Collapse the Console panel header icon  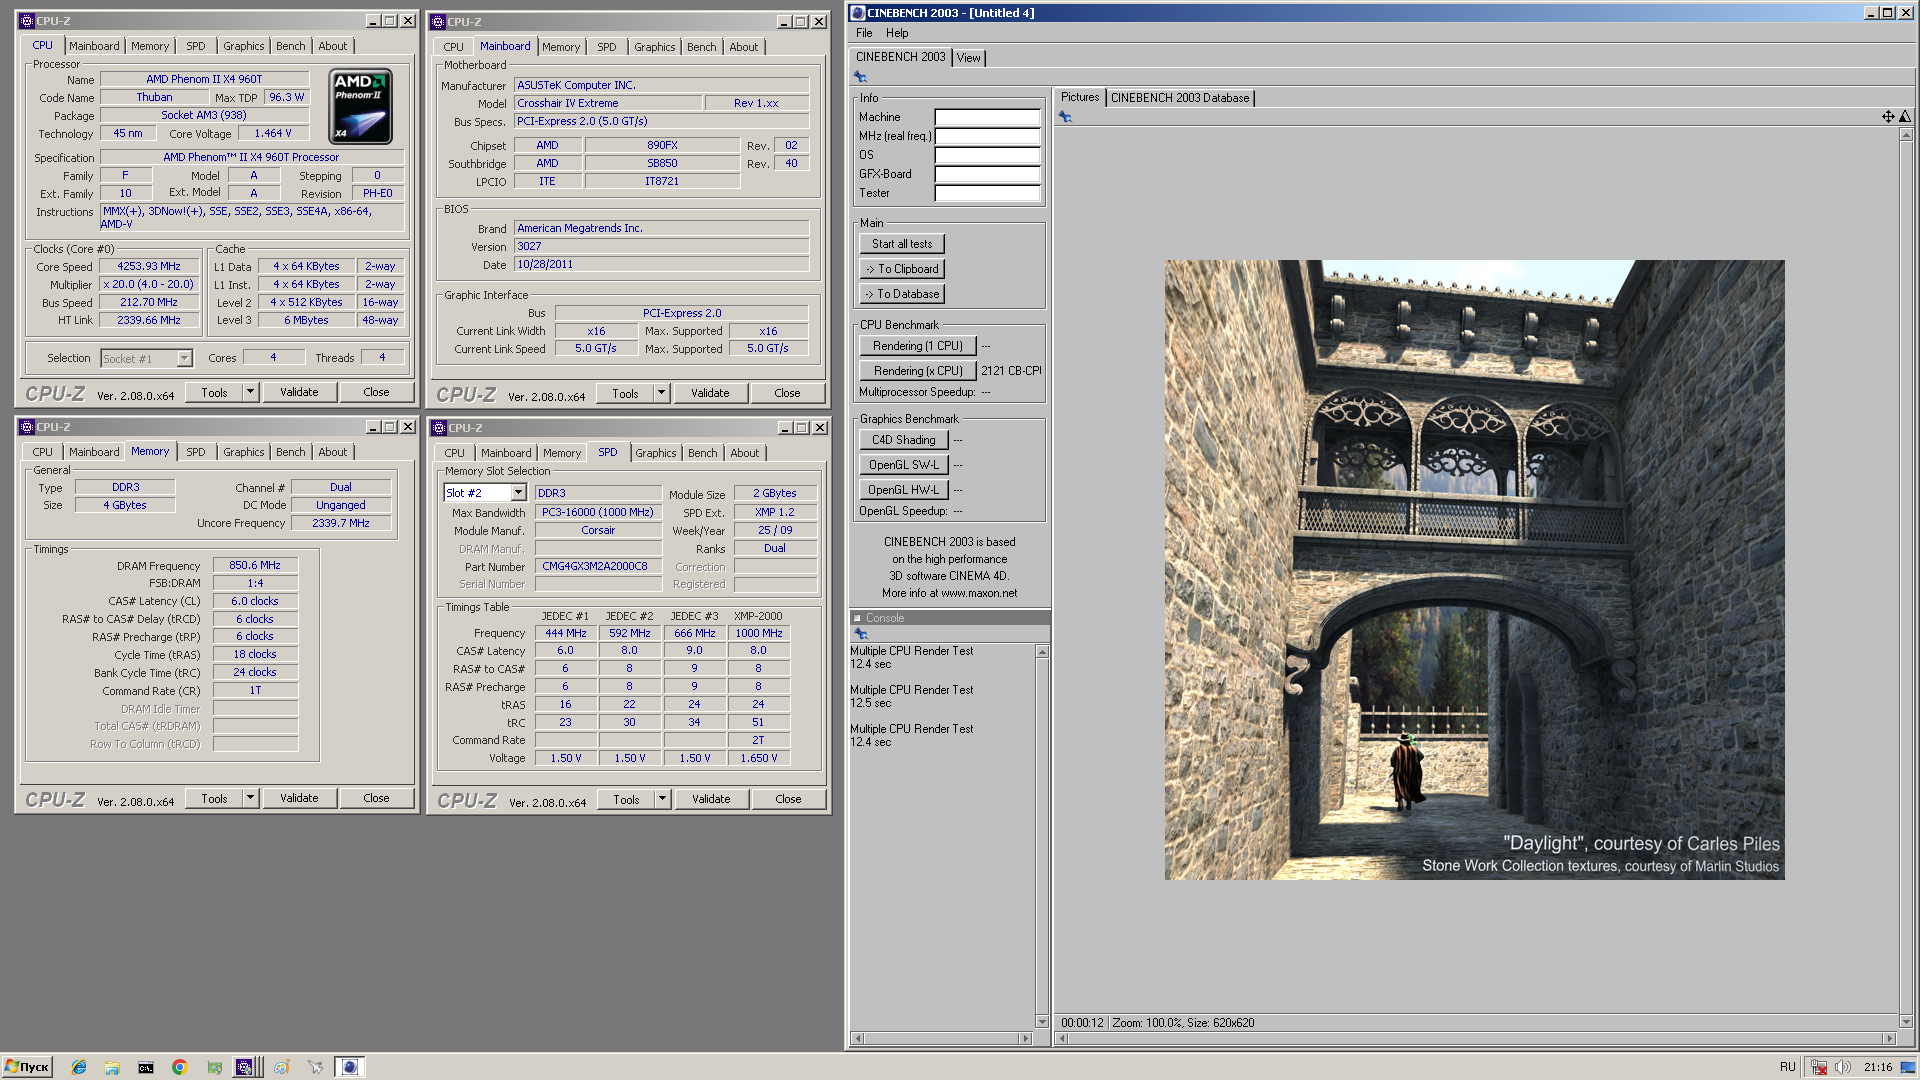[857, 618]
